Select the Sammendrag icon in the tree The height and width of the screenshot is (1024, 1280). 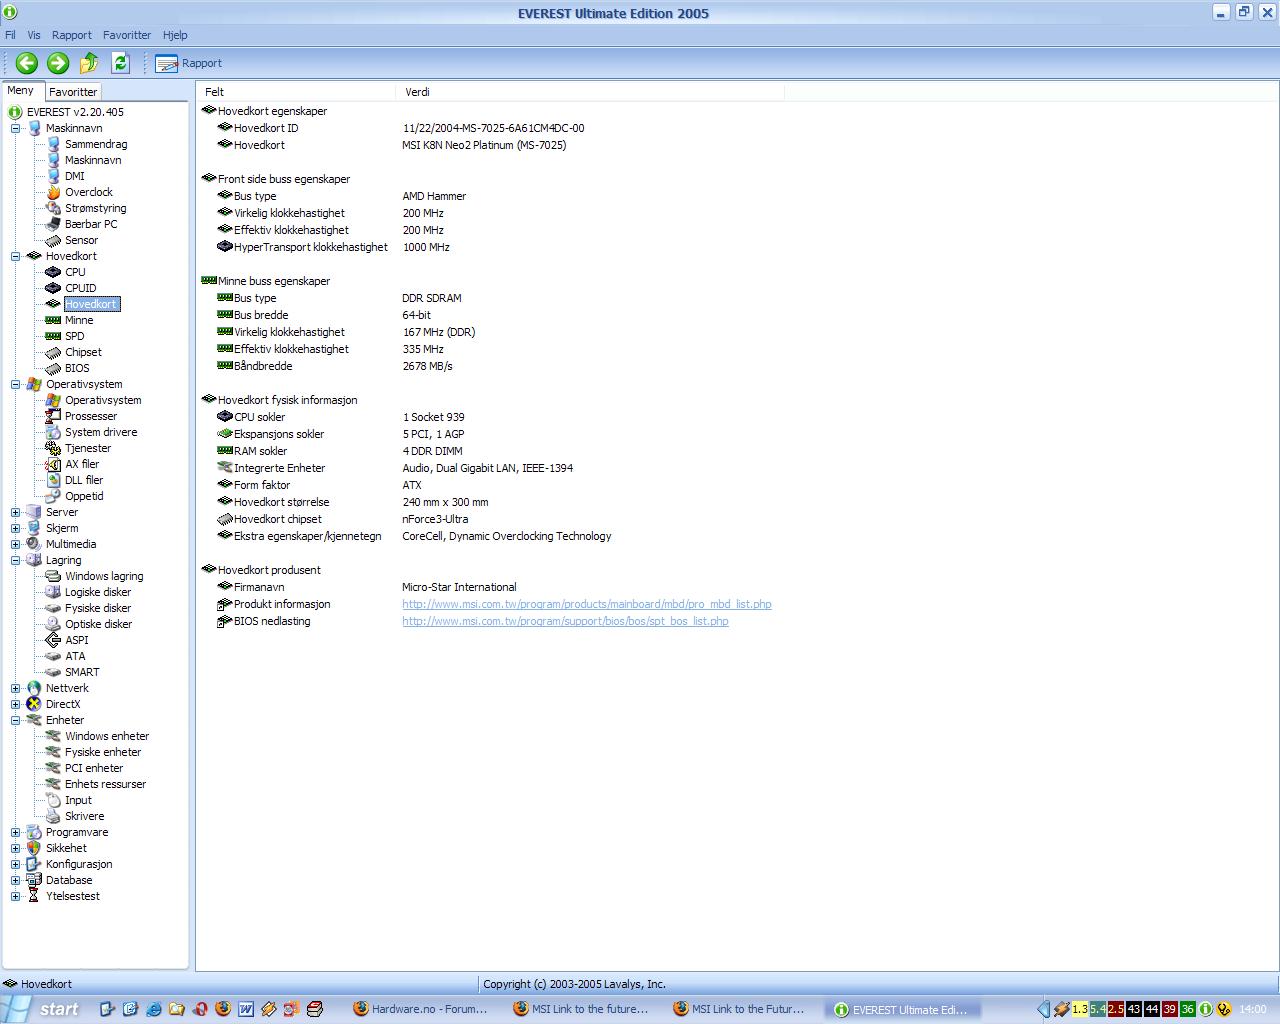[54, 144]
